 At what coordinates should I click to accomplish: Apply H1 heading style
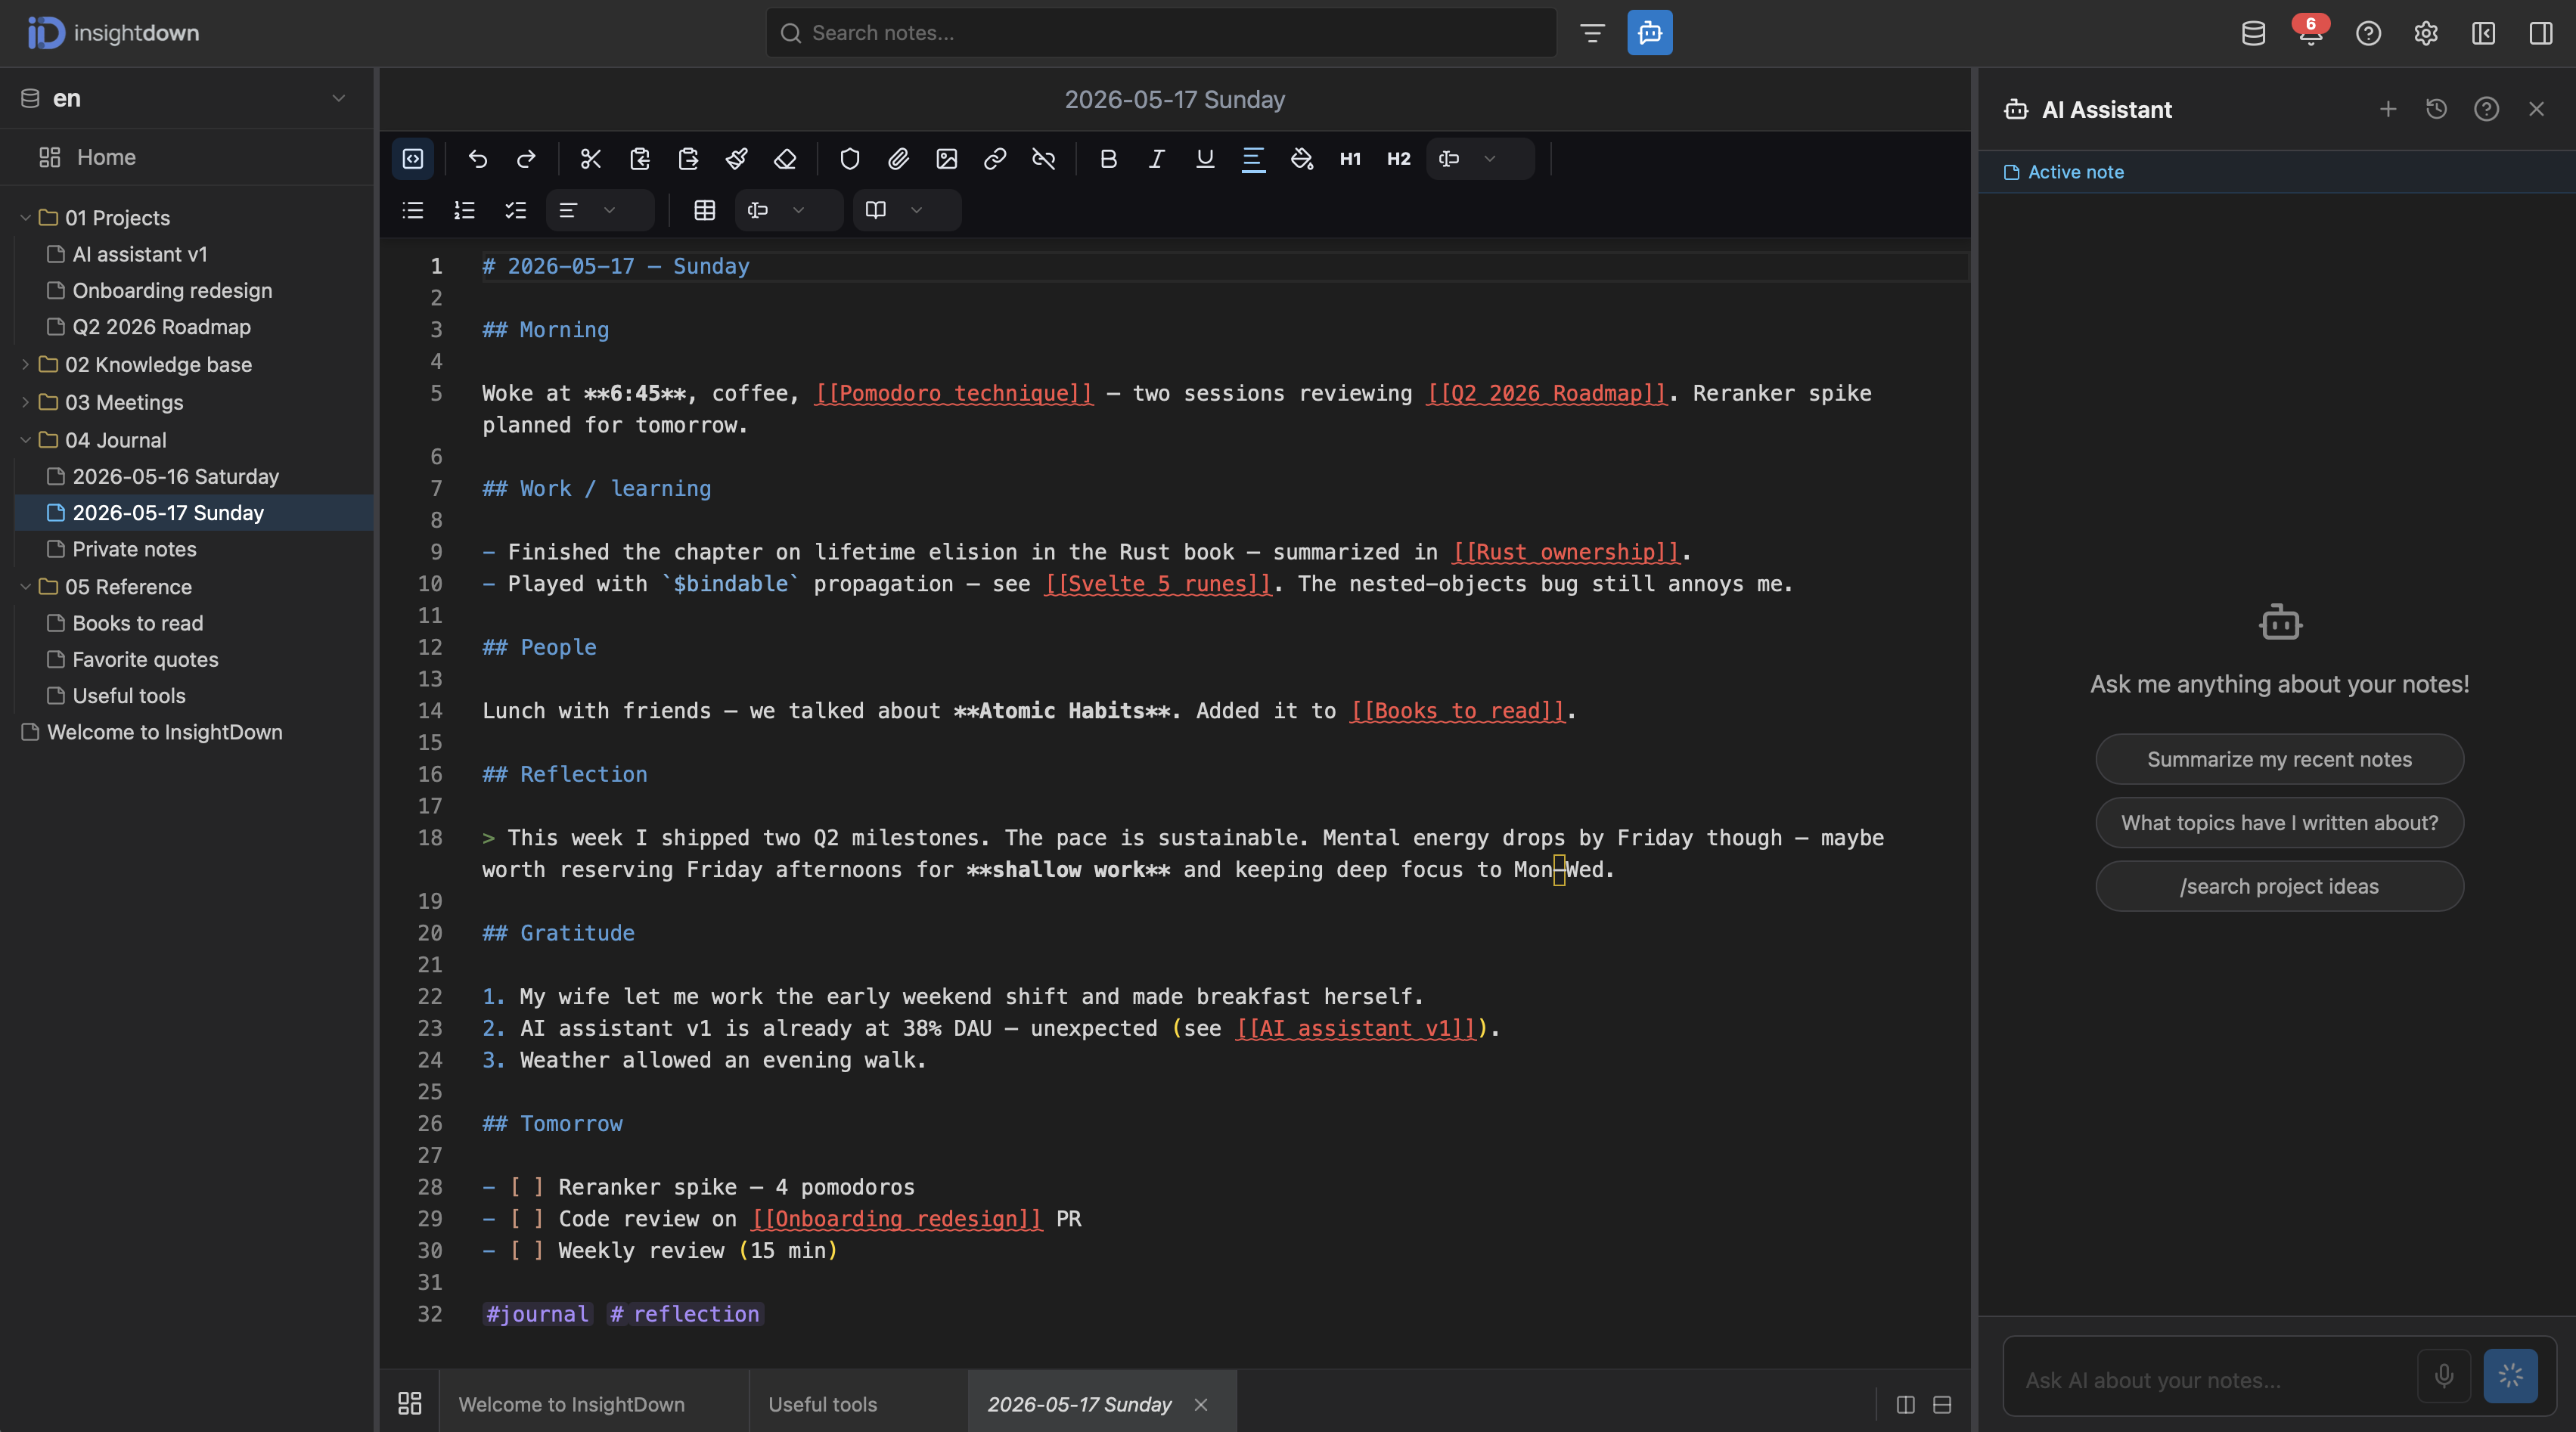pyautogui.click(x=1350, y=159)
